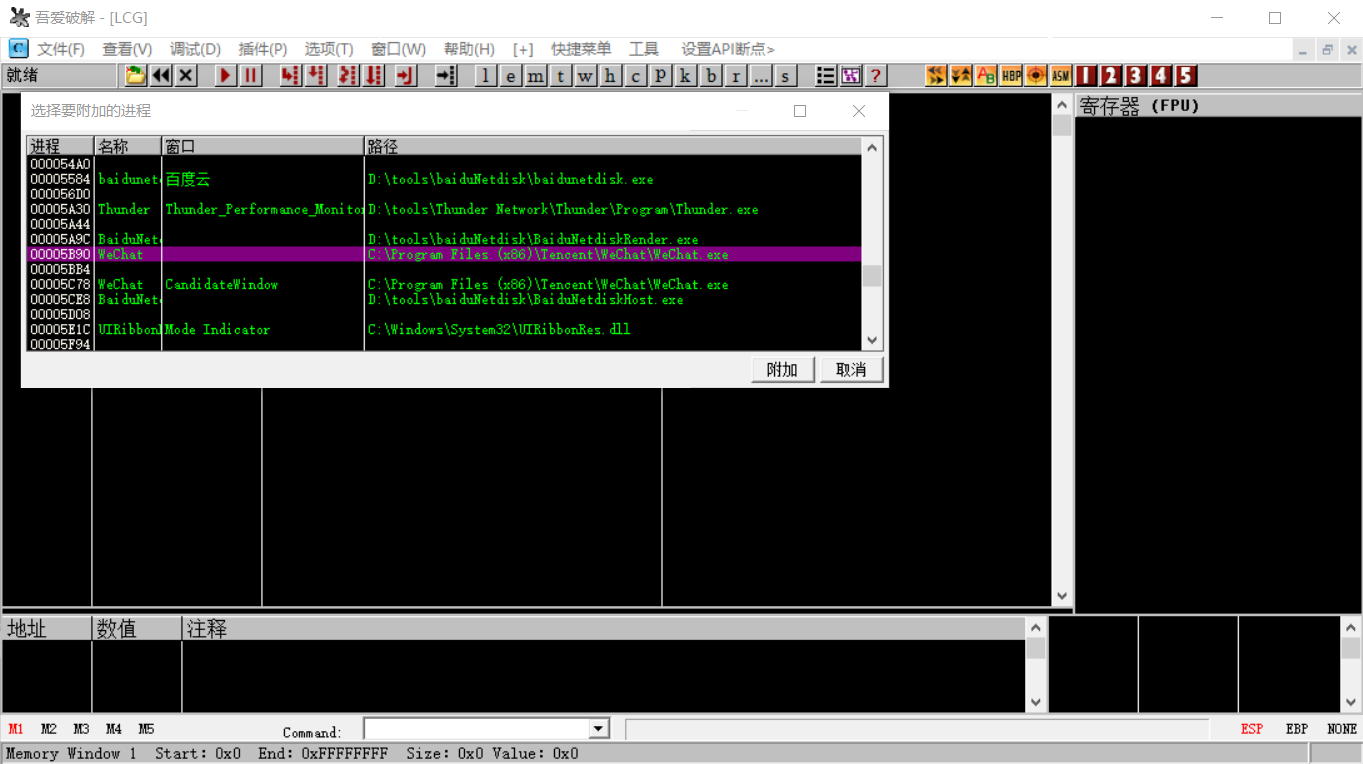Open the 插件(P) plugins menu

click(x=262, y=49)
